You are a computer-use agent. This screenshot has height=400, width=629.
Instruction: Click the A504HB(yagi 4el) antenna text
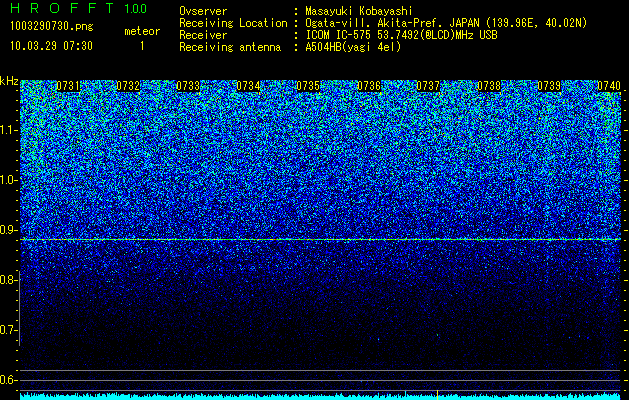coord(353,47)
